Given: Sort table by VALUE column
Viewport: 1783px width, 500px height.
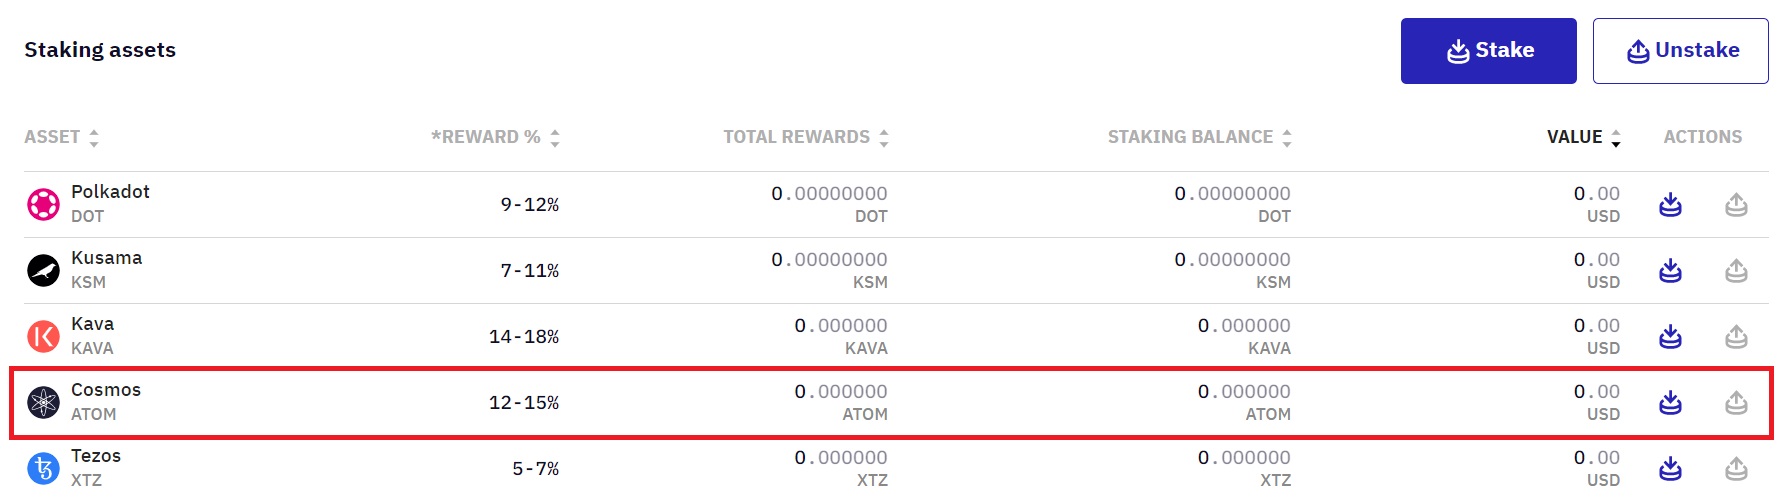Looking at the screenshot, I should pos(1584,137).
